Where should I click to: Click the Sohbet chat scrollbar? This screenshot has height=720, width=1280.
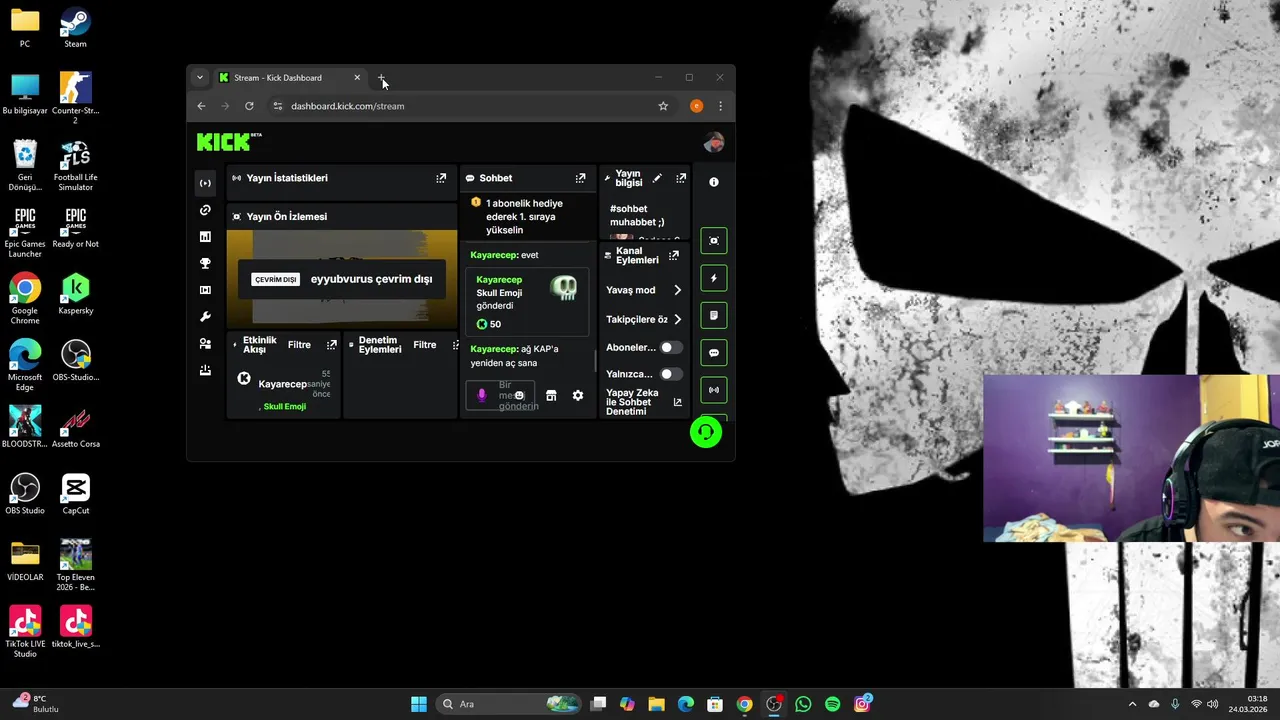pos(596,360)
